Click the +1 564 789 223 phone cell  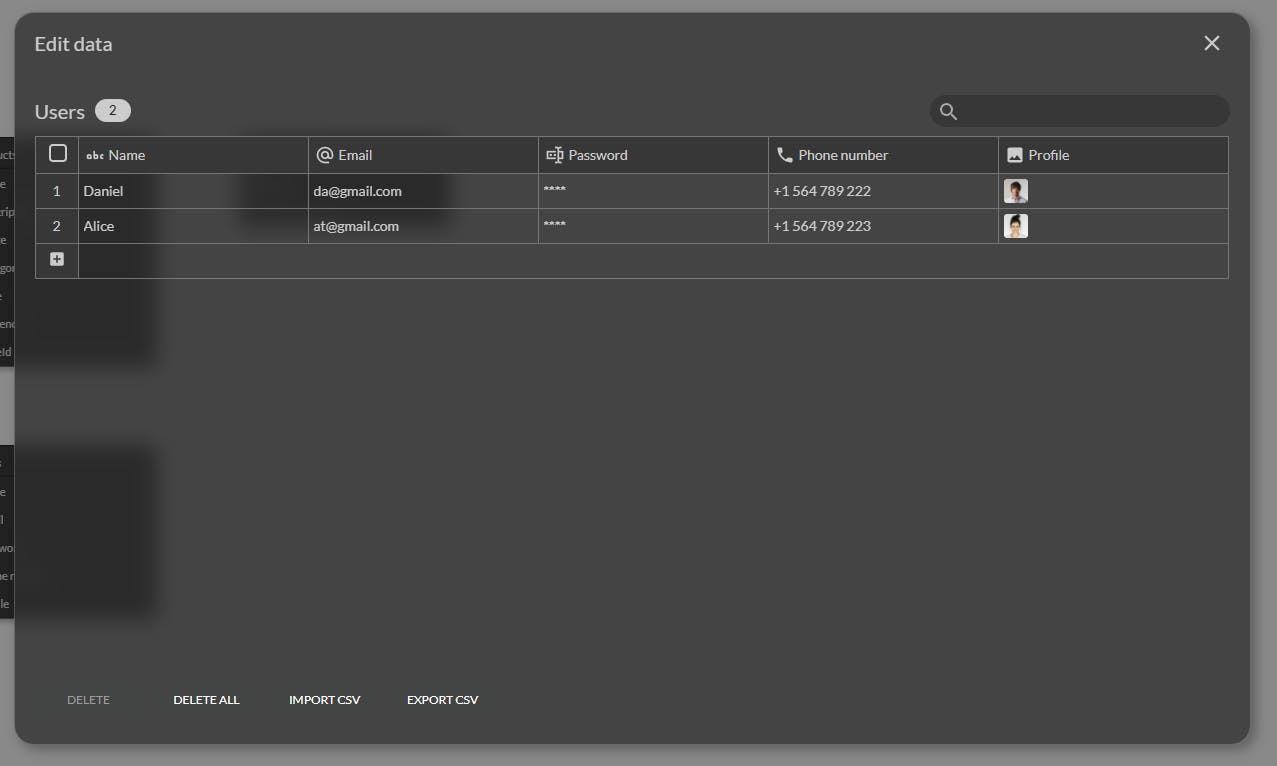tap(884, 226)
